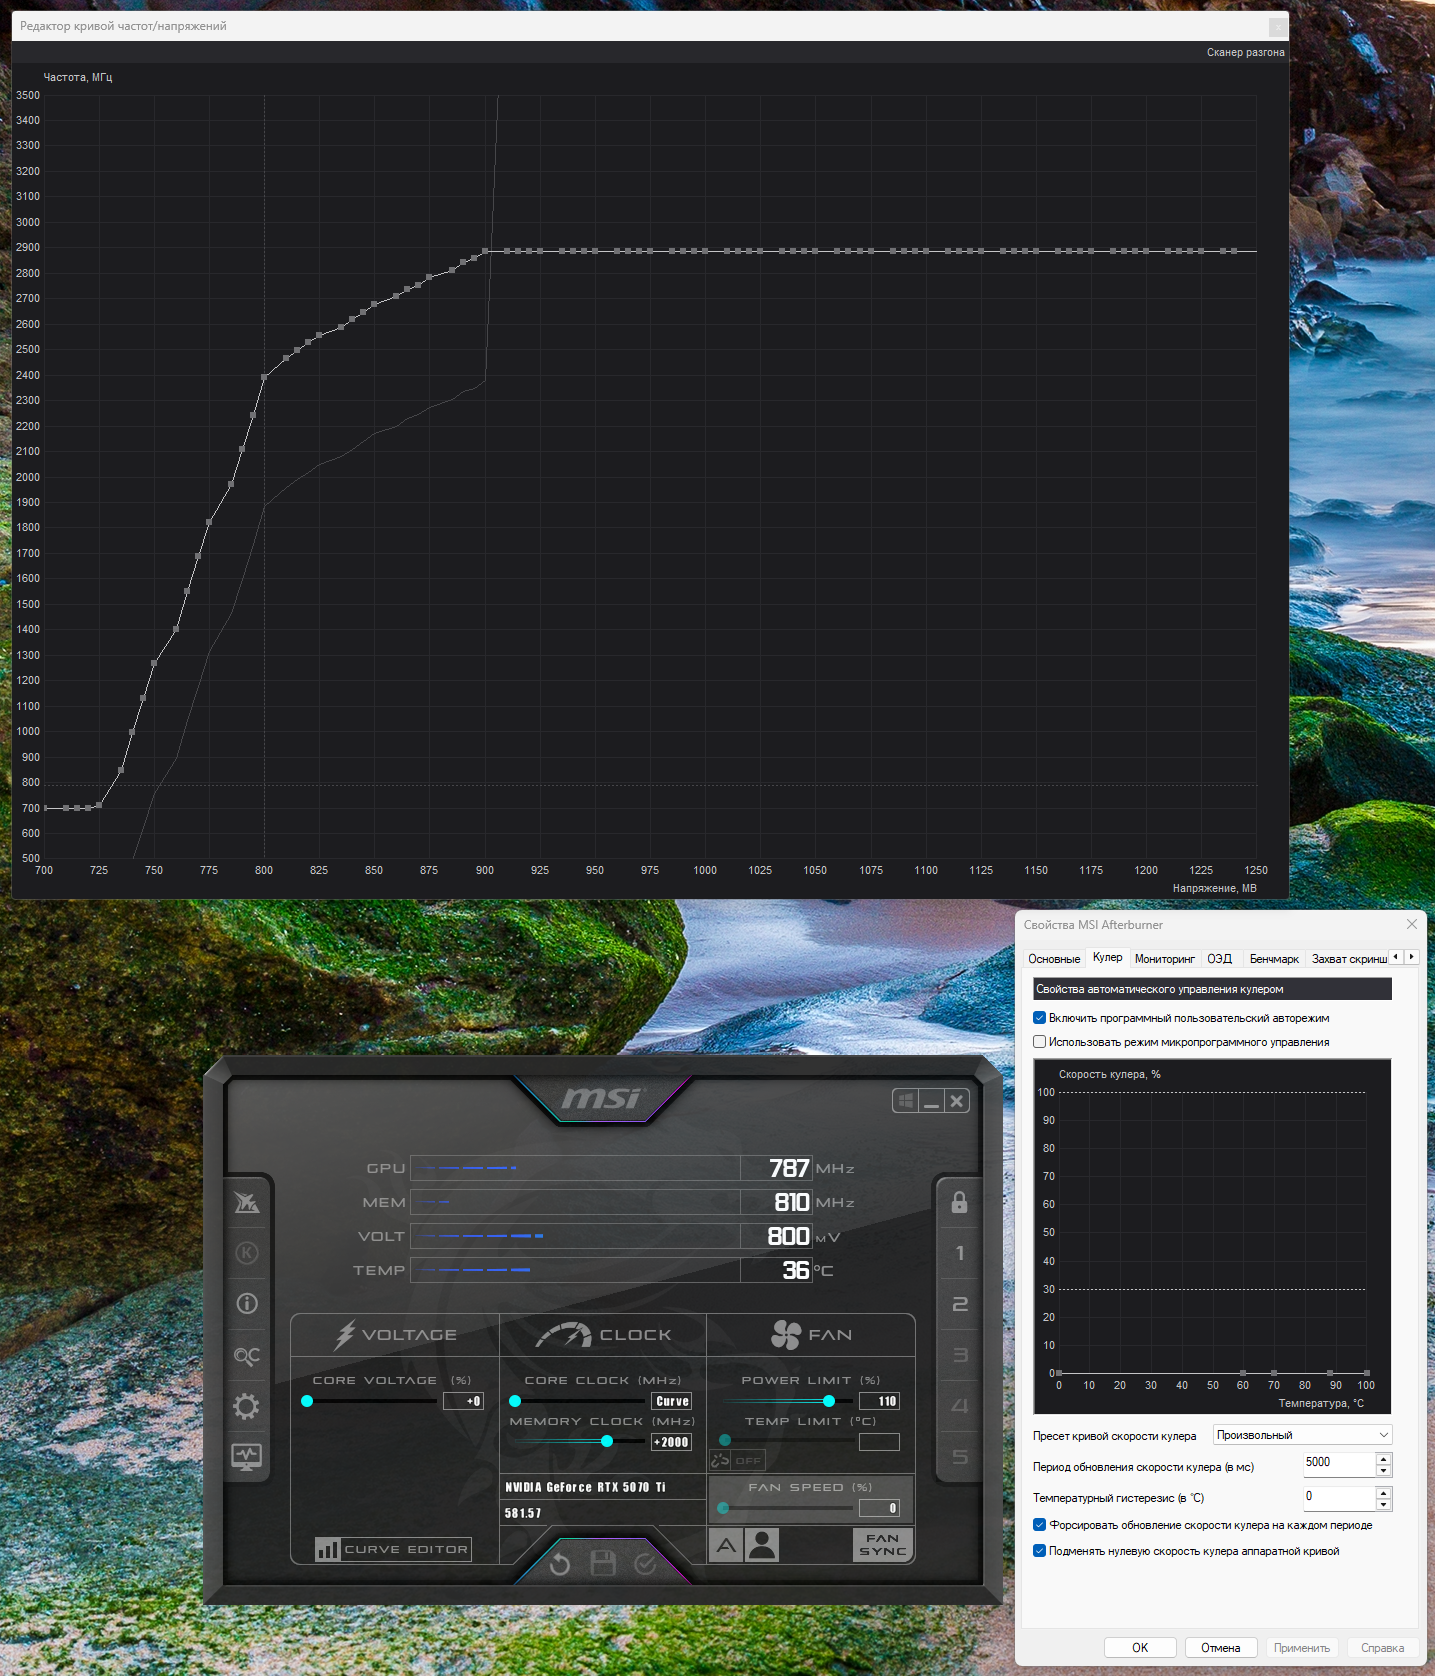The height and width of the screenshot is (1676, 1435).
Task: Click the Power Limit slider handle
Action: pyautogui.click(x=829, y=1401)
